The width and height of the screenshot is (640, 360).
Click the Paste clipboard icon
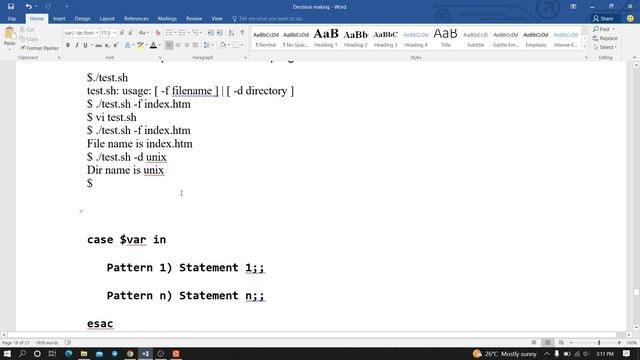(x=9, y=33)
